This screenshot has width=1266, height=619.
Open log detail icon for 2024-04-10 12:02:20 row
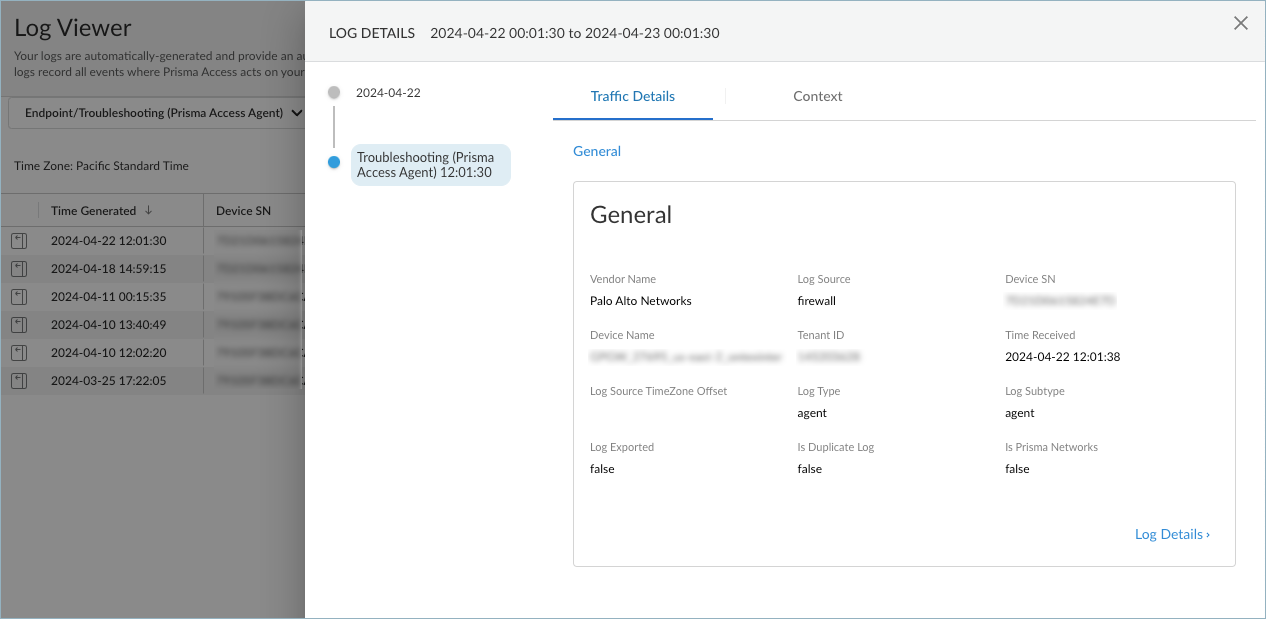tap(19, 353)
